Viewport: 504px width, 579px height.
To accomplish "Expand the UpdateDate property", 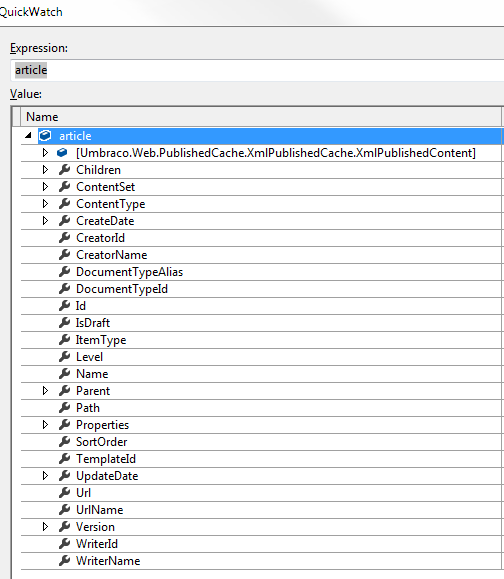I will pyautogui.click(x=45, y=476).
